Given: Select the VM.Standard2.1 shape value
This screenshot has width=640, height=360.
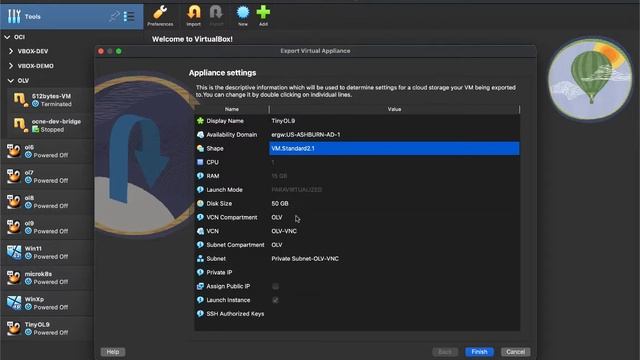Looking at the screenshot, I should (x=394, y=149).
